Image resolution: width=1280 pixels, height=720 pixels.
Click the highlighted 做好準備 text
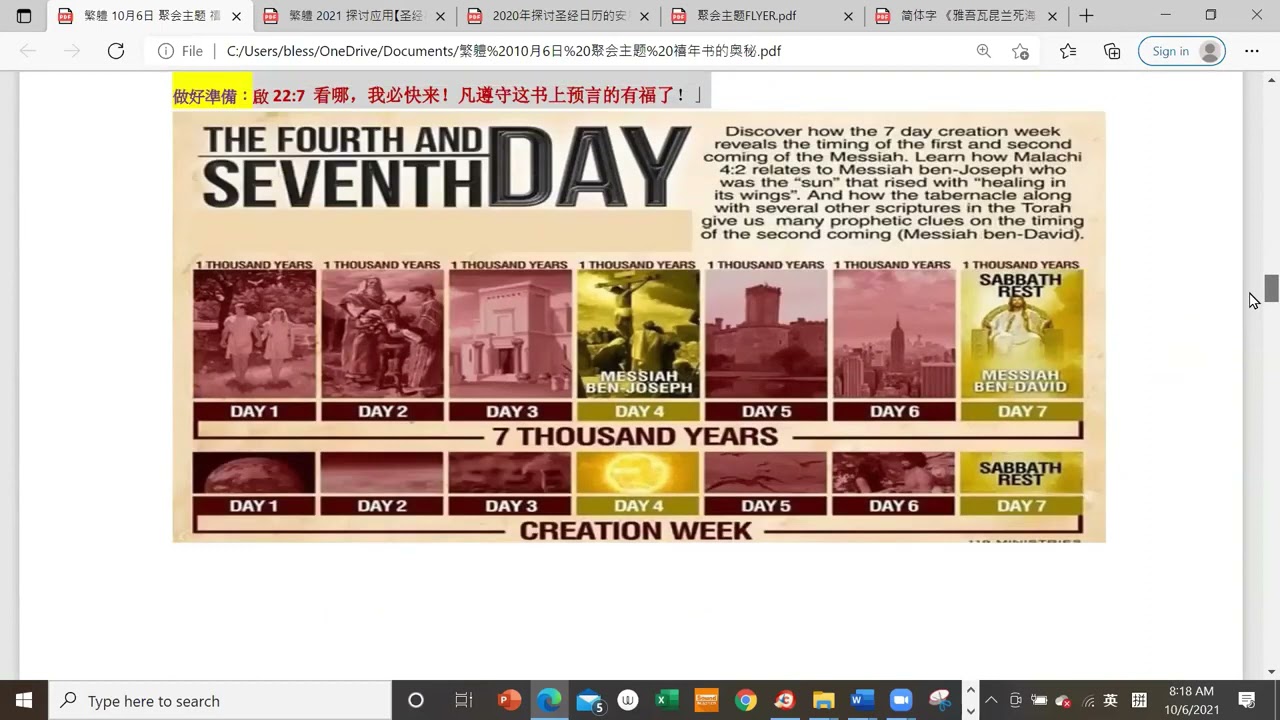coord(211,96)
